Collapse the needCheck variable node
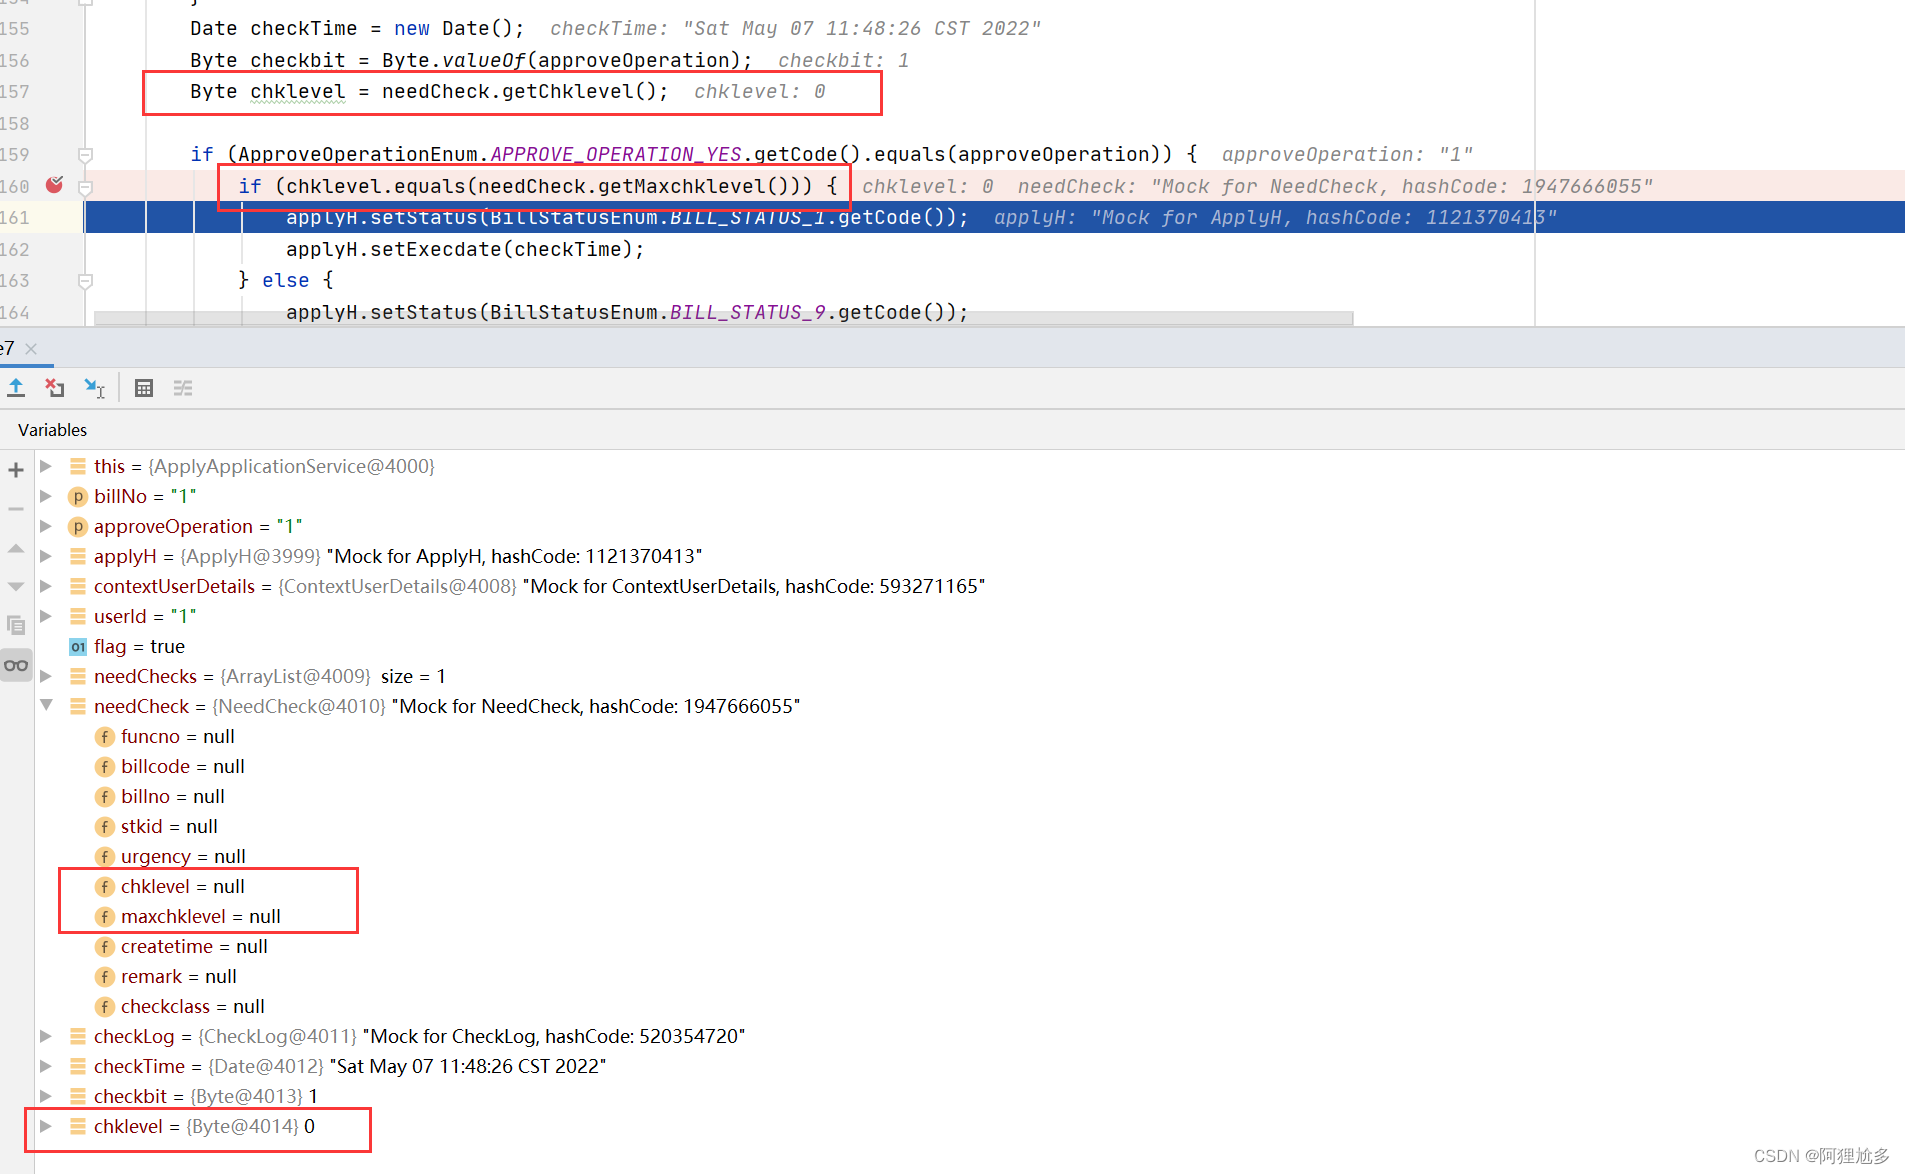 tap(46, 706)
